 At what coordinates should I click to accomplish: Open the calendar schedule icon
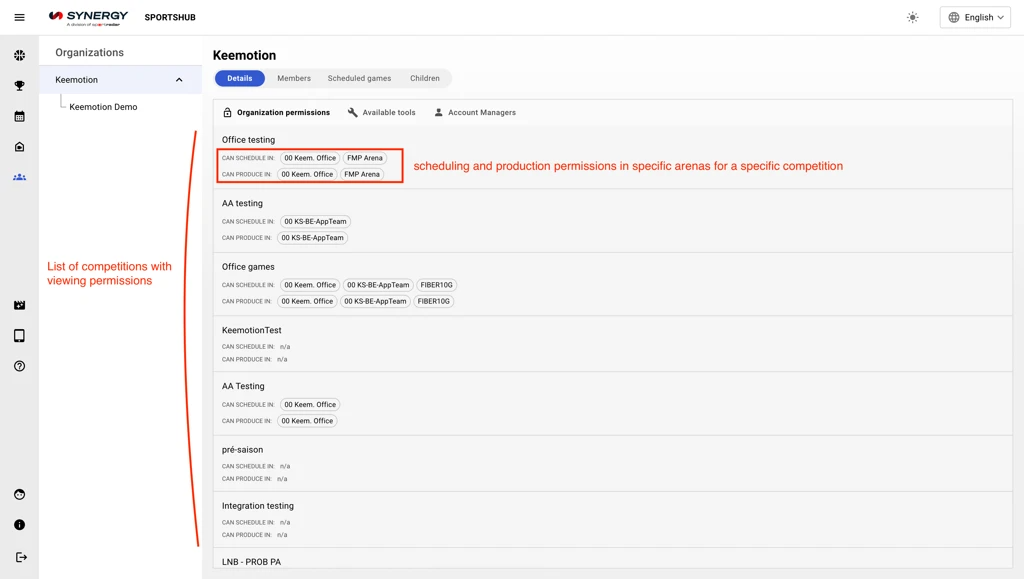click(20, 117)
